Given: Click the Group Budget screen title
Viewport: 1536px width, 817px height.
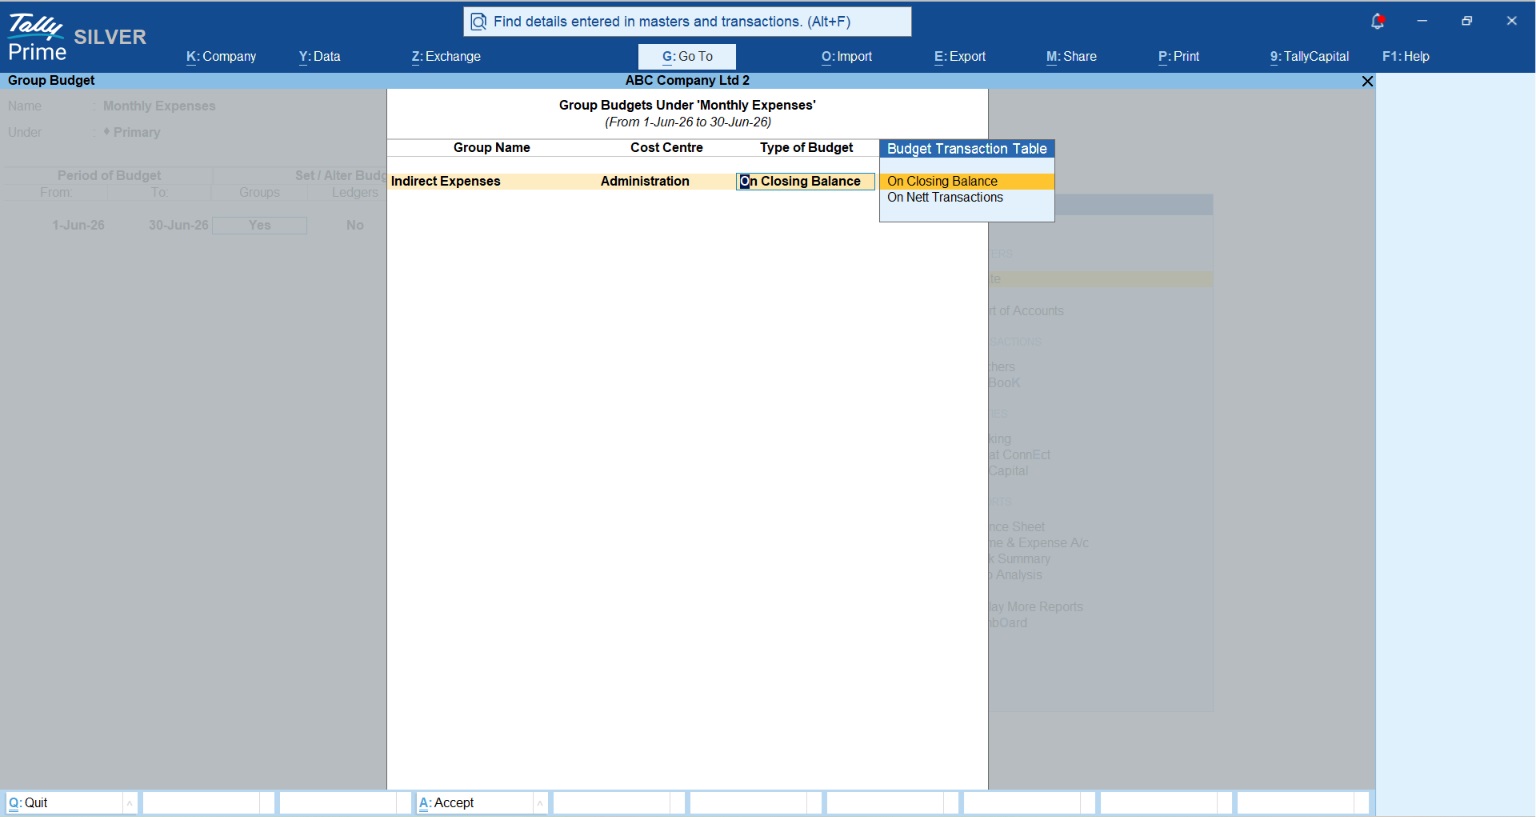Looking at the screenshot, I should pyautogui.click(x=52, y=81).
